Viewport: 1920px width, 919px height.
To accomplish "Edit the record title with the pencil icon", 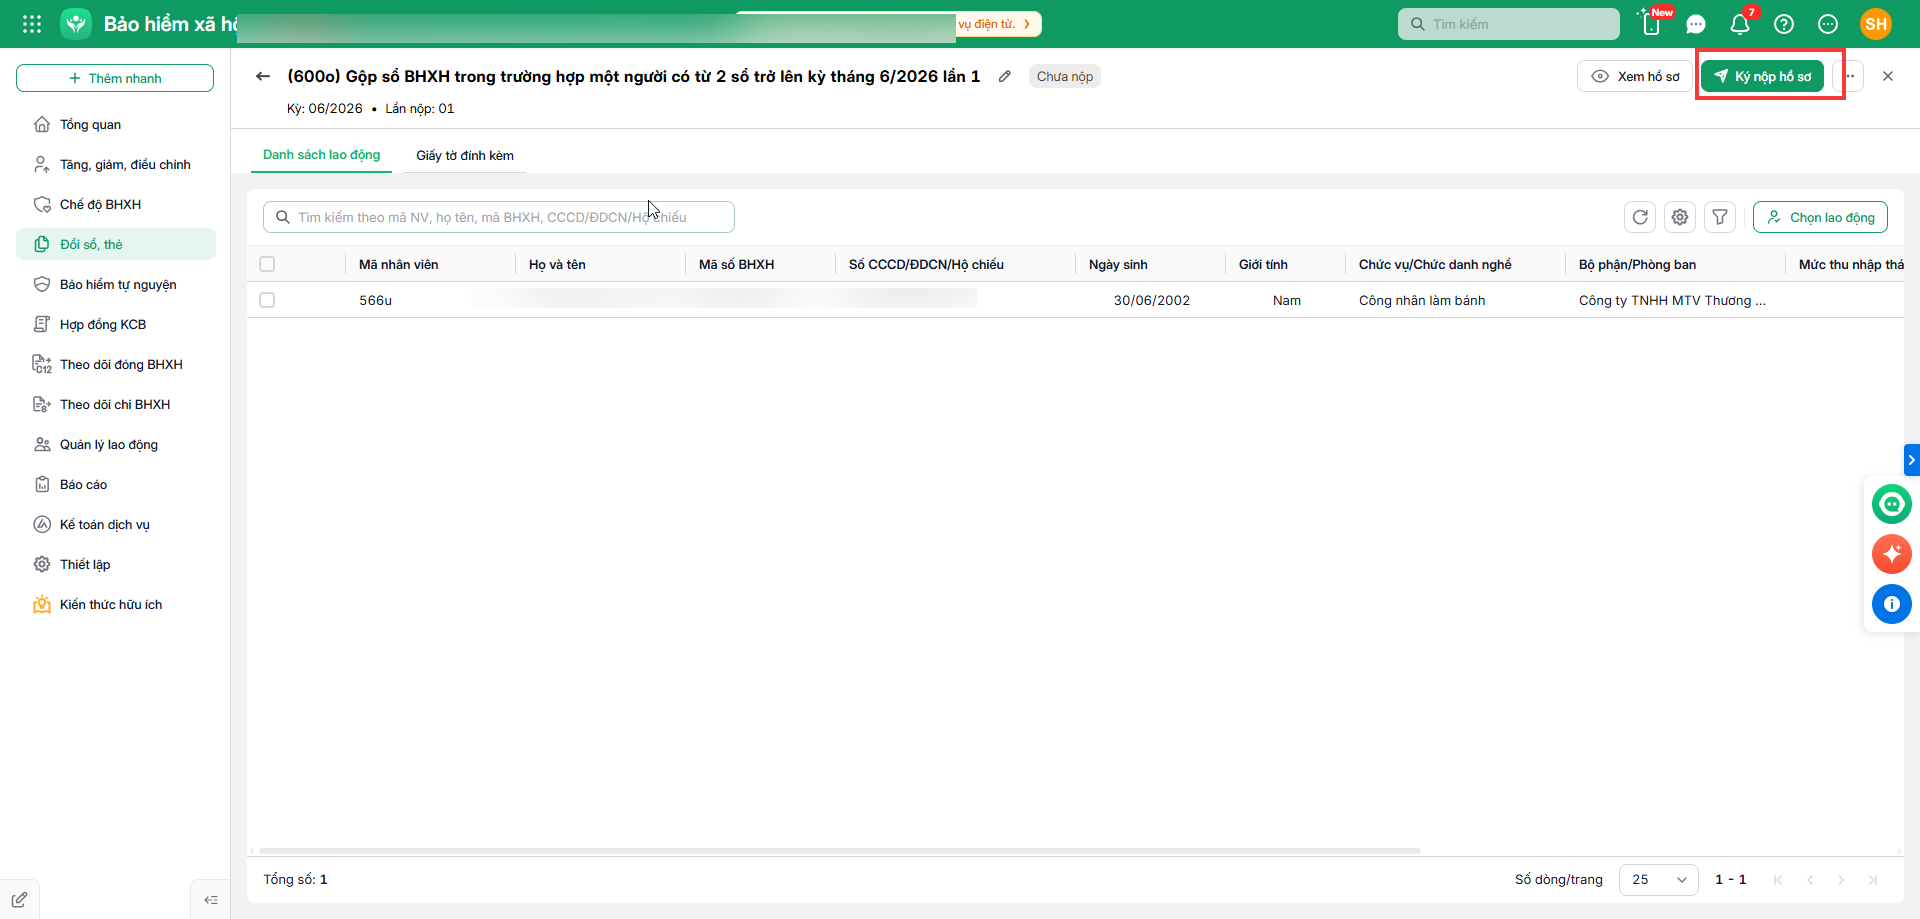I will pos(1005,76).
